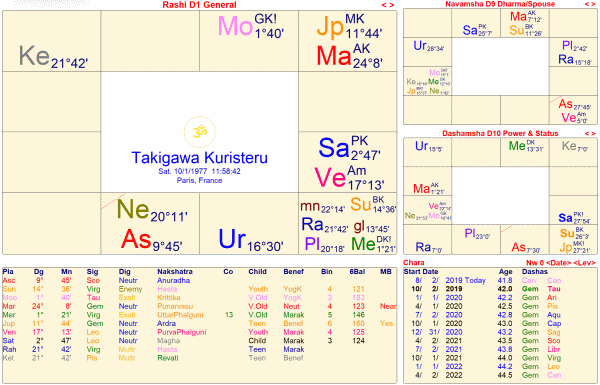
Task: Click the Nakshatra column header
Action: (175, 272)
